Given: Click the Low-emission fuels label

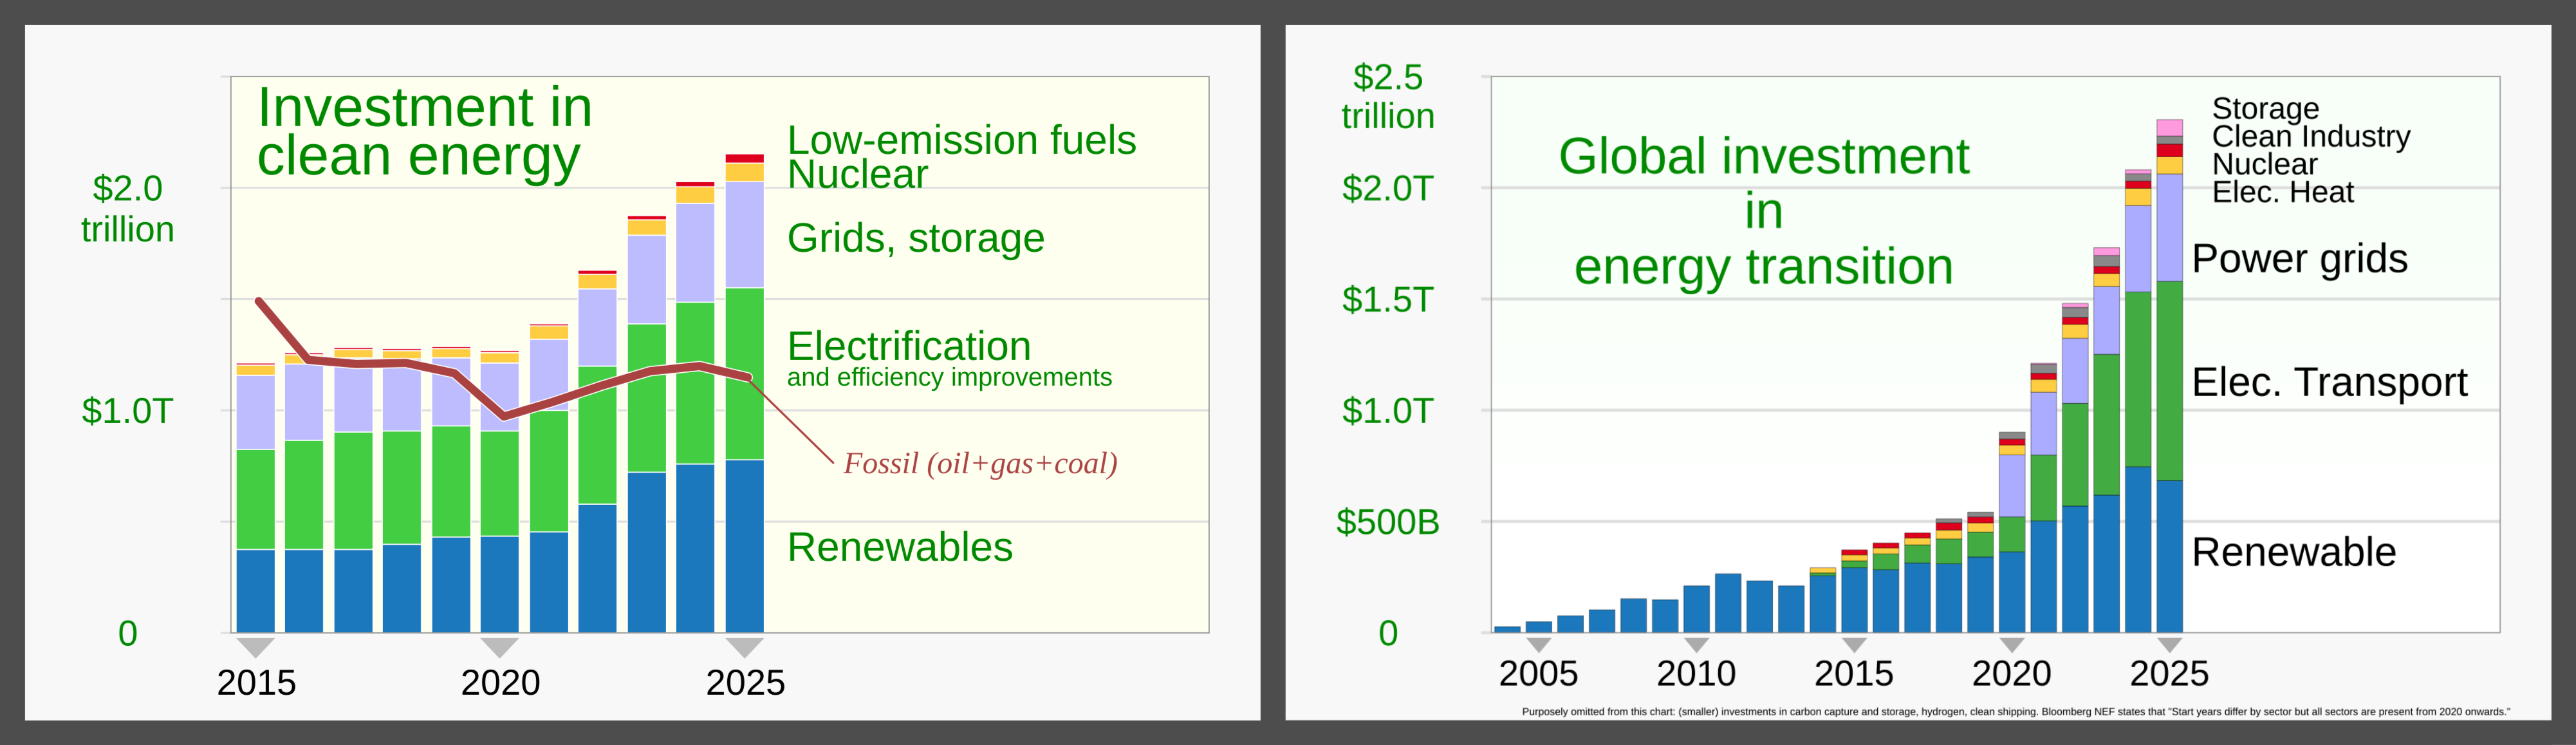Looking at the screenshot, I should (961, 140).
